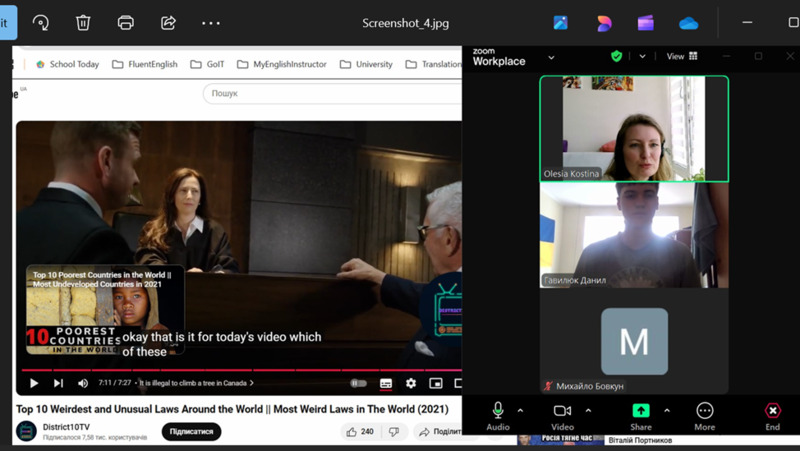Open the OneDrive cloud icon
Screen dimensions: 800x451
tap(688, 23)
